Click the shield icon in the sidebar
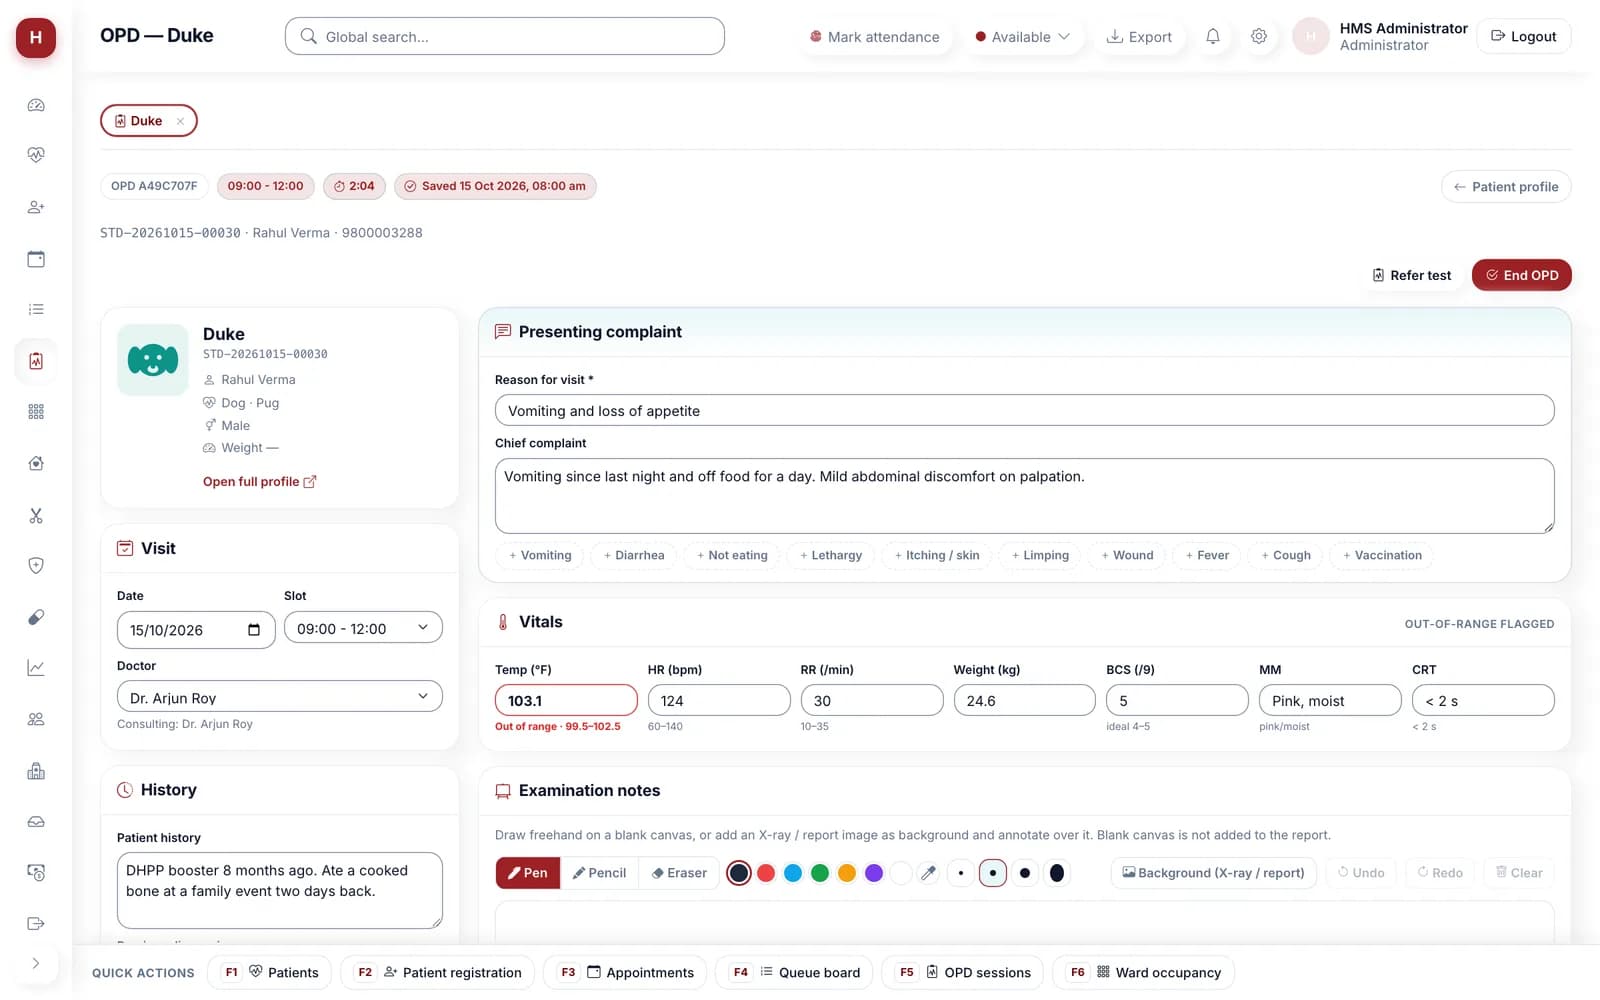1600x1000 pixels. pyautogui.click(x=36, y=566)
